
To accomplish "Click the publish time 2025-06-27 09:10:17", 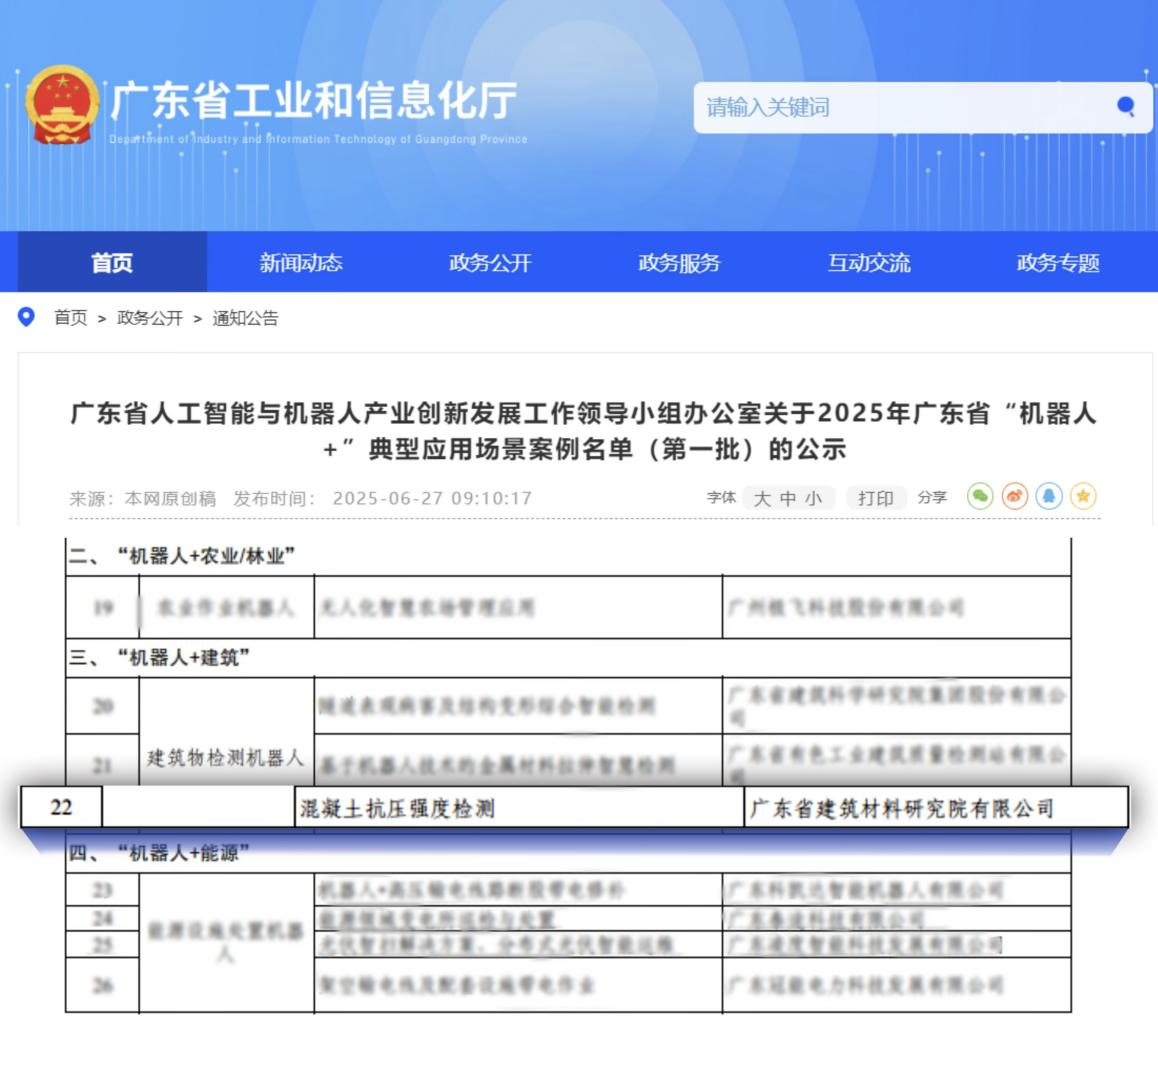I will [433, 498].
